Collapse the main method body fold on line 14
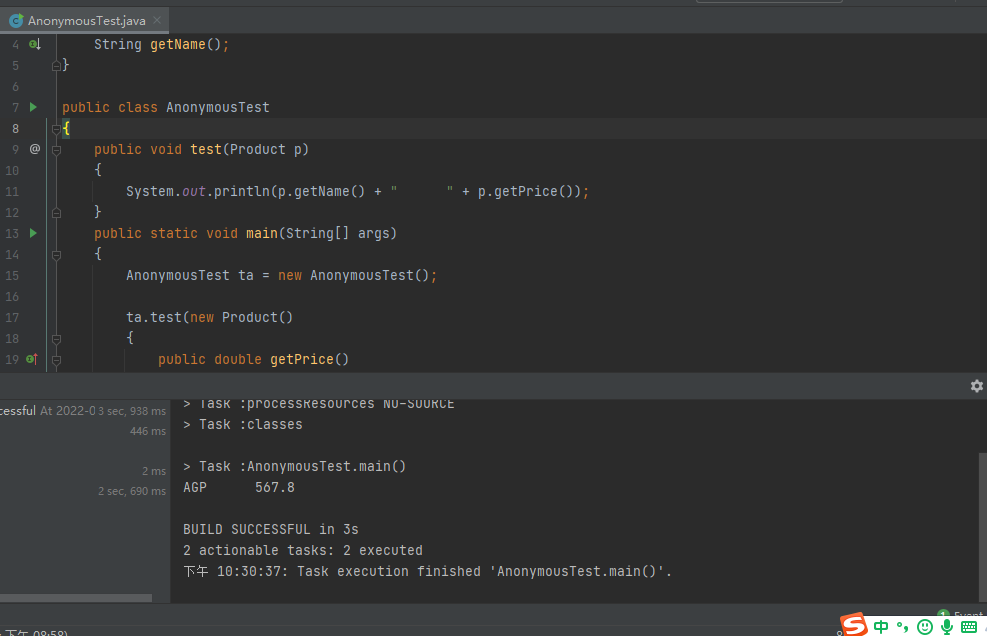 click(57, 254)
